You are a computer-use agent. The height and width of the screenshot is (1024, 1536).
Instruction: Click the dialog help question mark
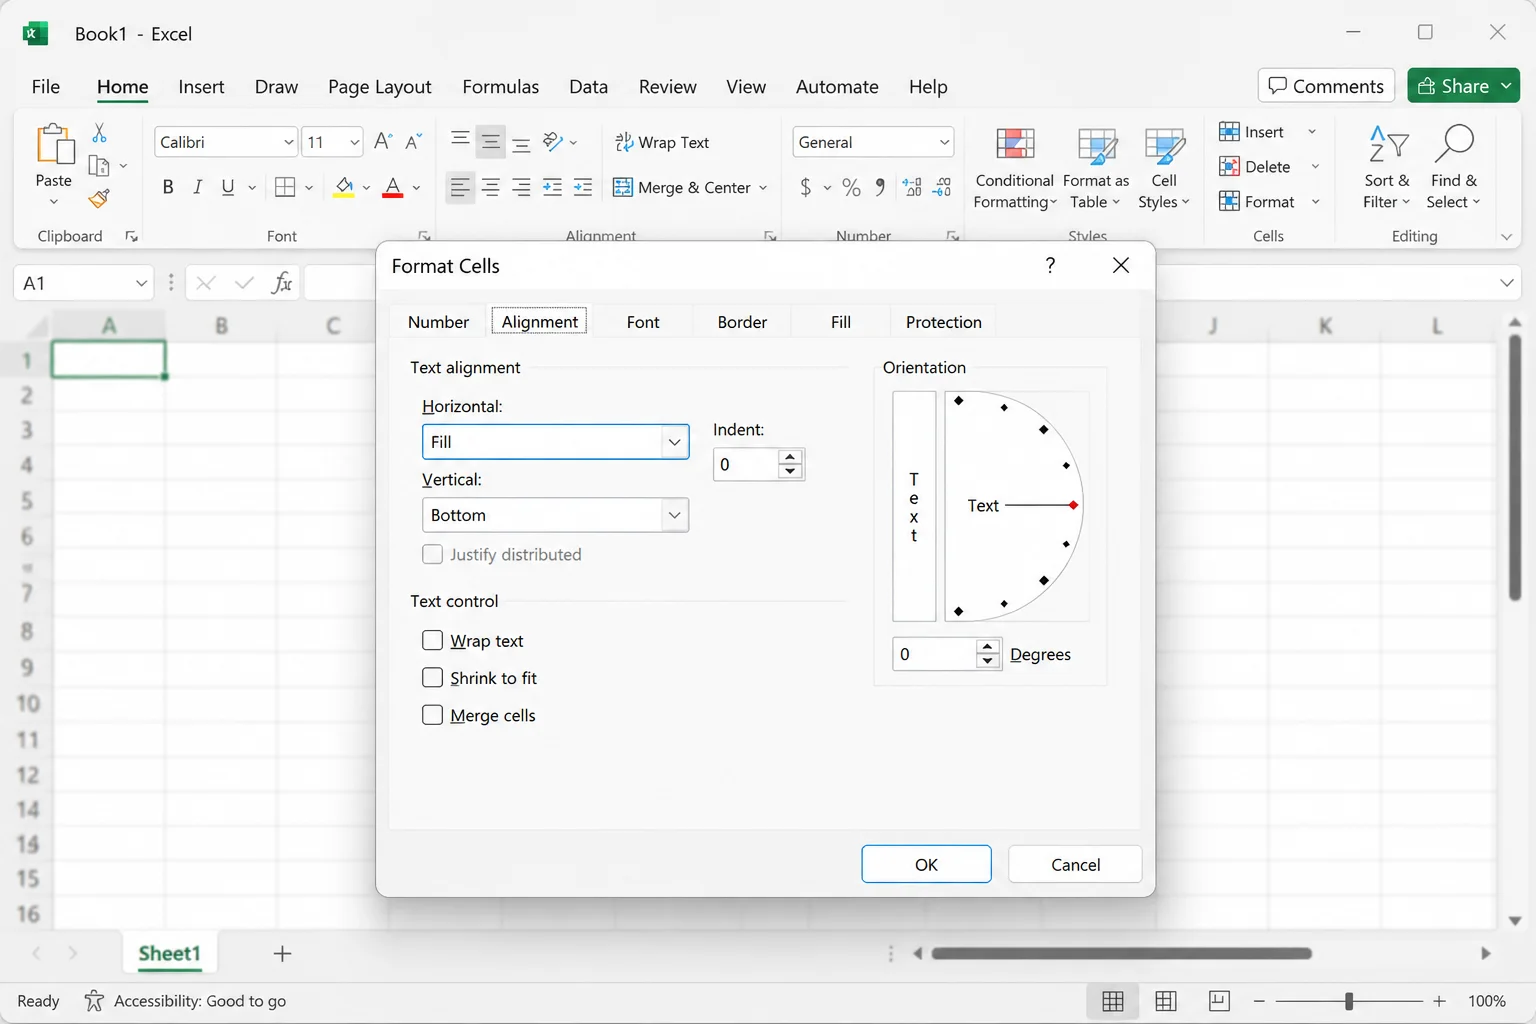pyautogui.click(x=1050, y=265)
